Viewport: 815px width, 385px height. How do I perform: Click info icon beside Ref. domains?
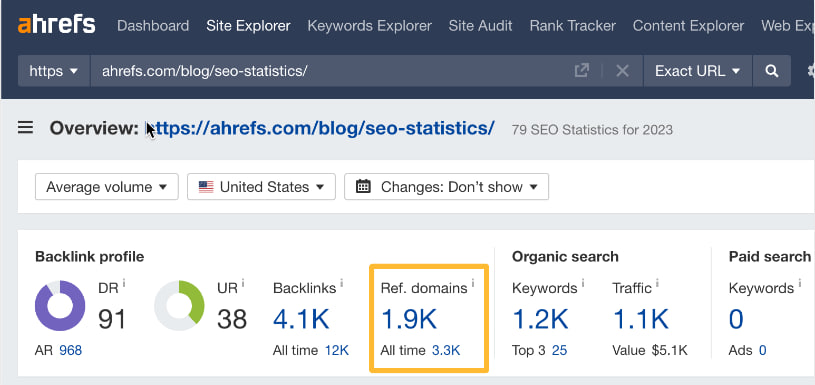(472, 284)
